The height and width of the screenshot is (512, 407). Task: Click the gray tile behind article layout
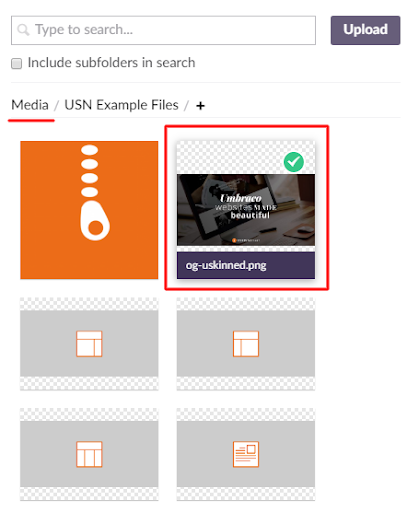click(246, 454)
